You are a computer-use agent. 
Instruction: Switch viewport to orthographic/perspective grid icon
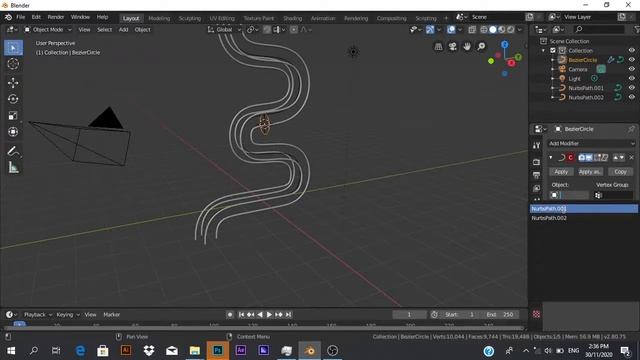(438, 47)
